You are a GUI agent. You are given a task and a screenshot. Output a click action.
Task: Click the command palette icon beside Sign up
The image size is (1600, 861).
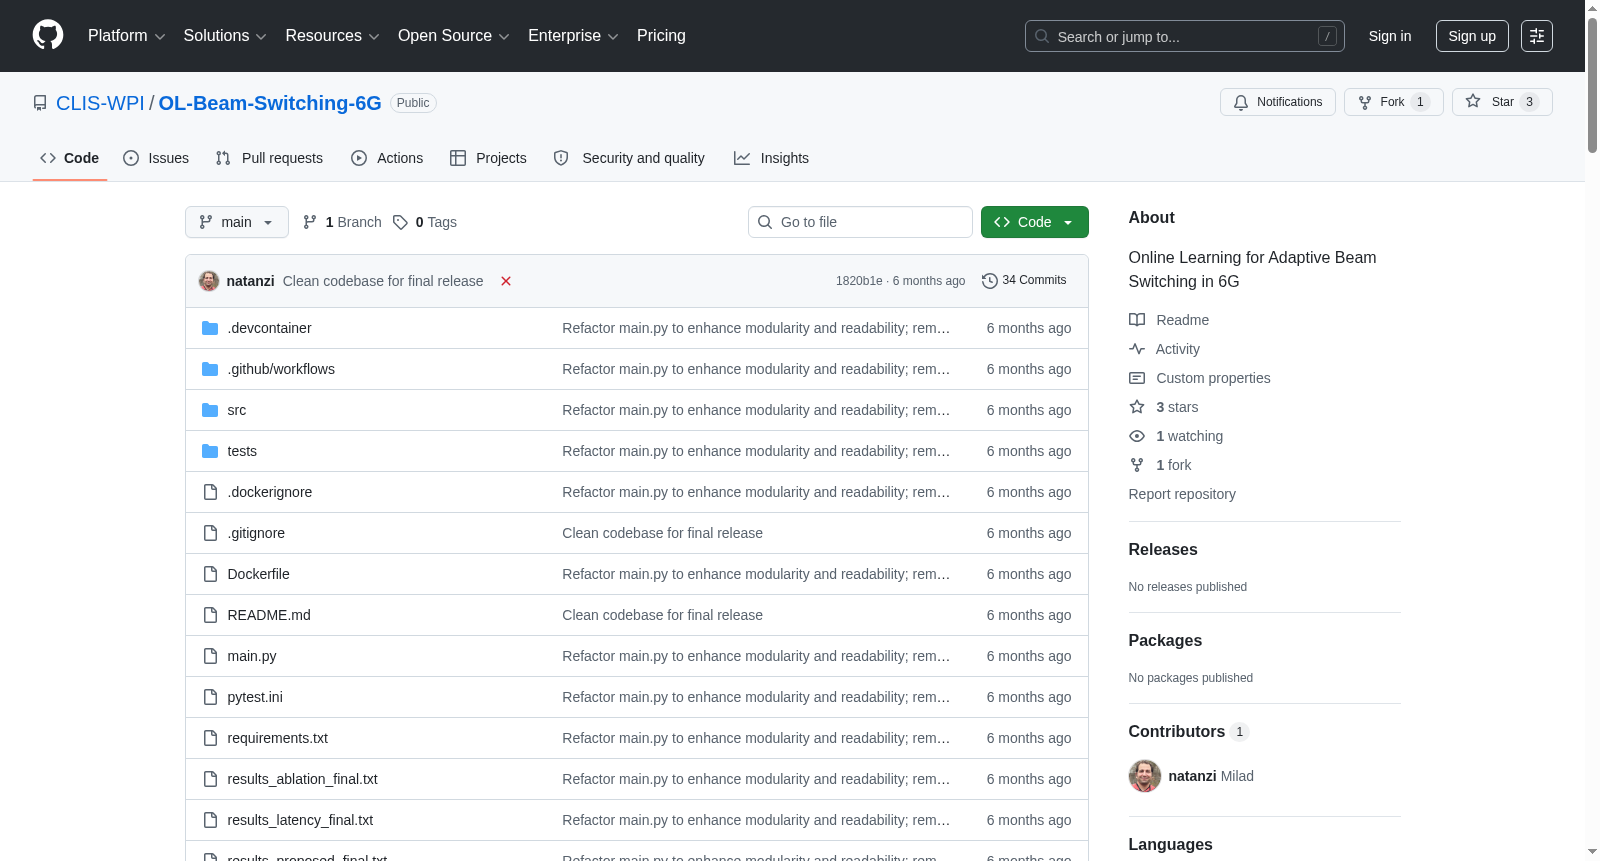click(1537, 36)
